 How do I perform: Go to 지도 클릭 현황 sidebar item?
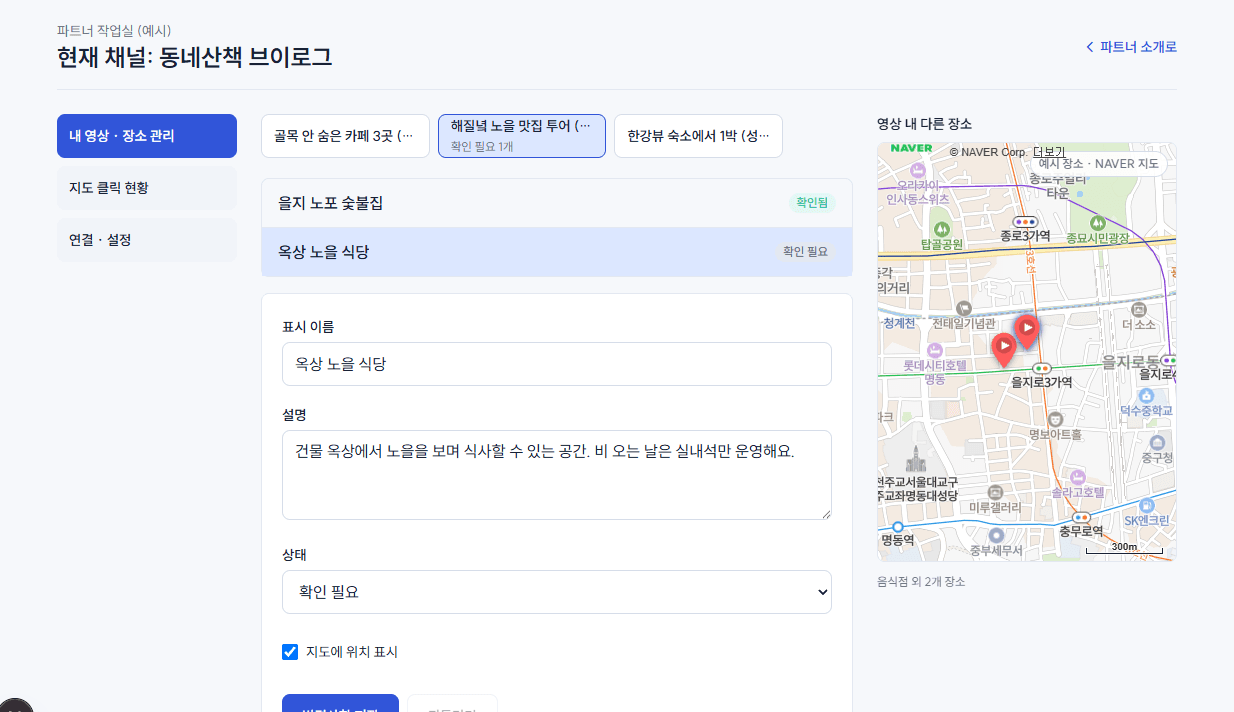(147, 188)
